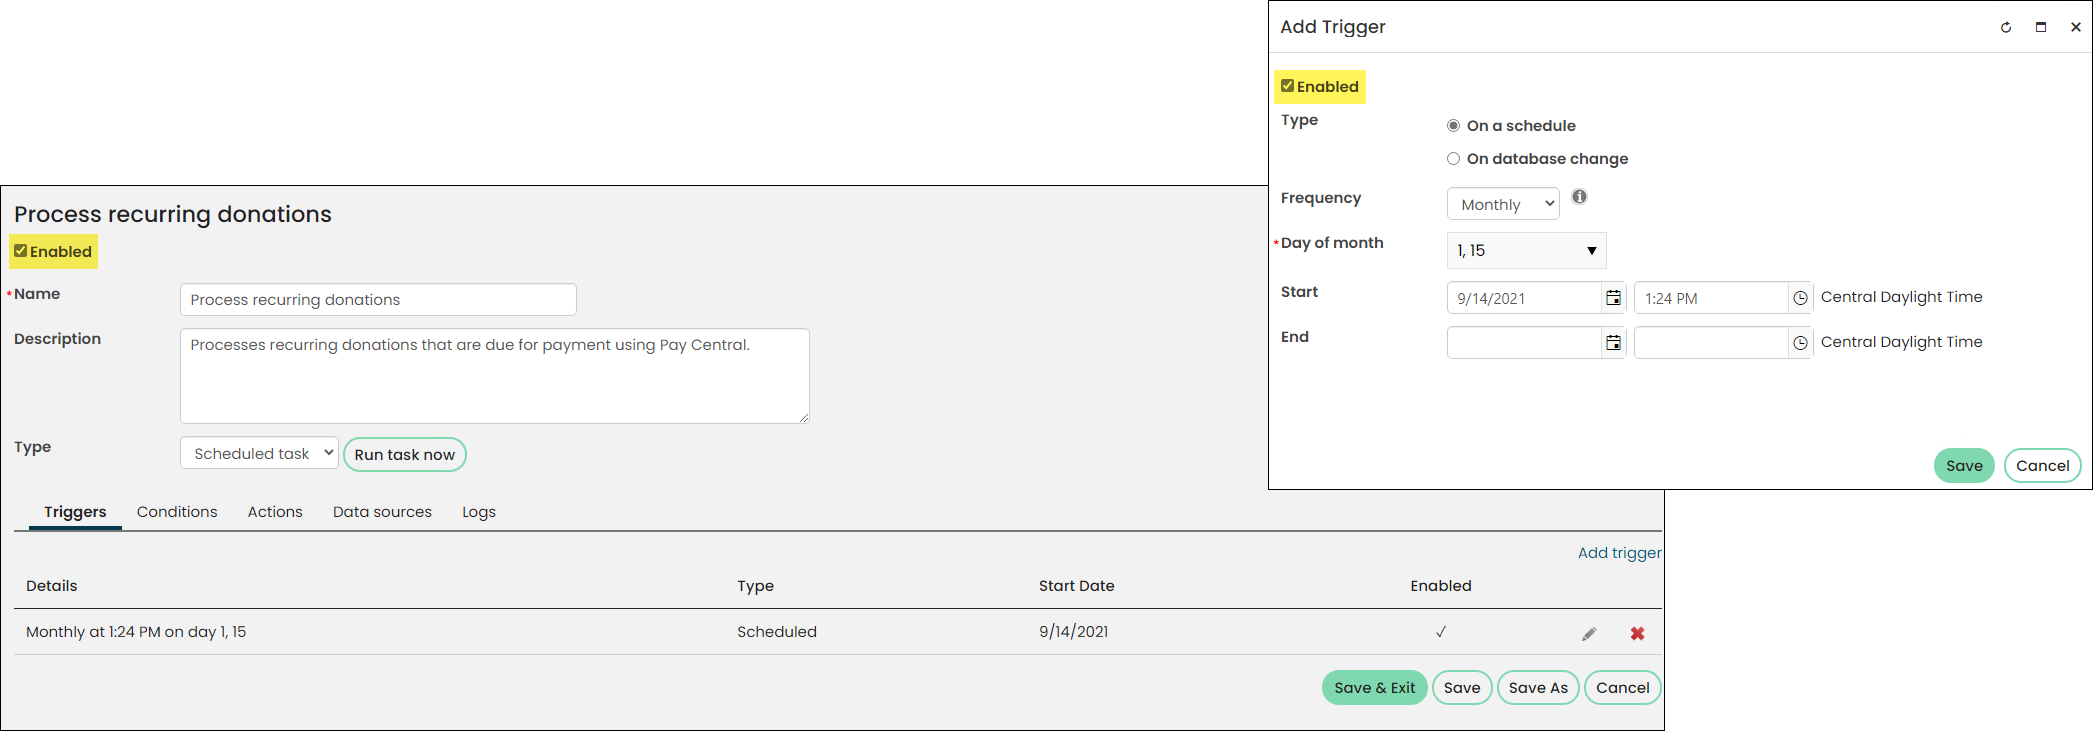The height and width of the screenshot is (731, 2093).
Task: Switch to the Actions tab
Action: (275, 512)
